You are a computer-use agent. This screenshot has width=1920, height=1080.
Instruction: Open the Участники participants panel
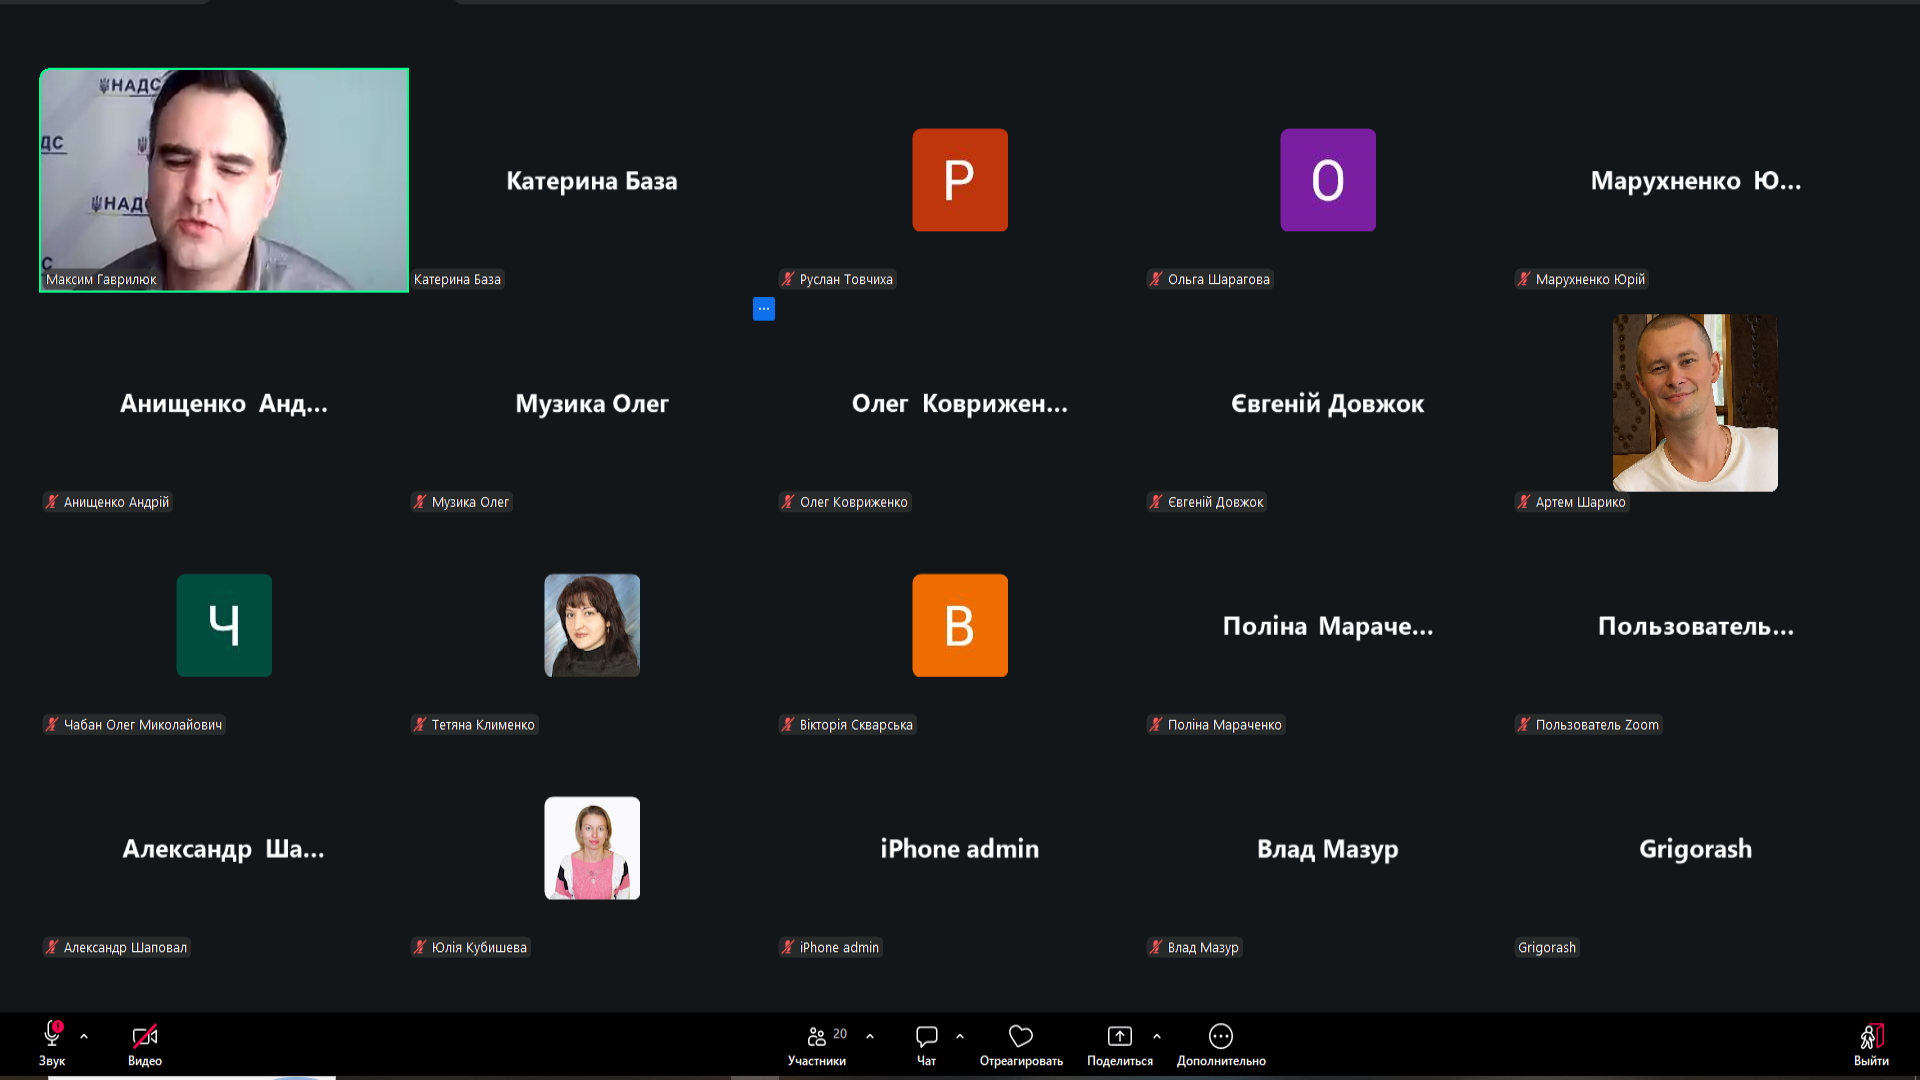coord(817,1044)
